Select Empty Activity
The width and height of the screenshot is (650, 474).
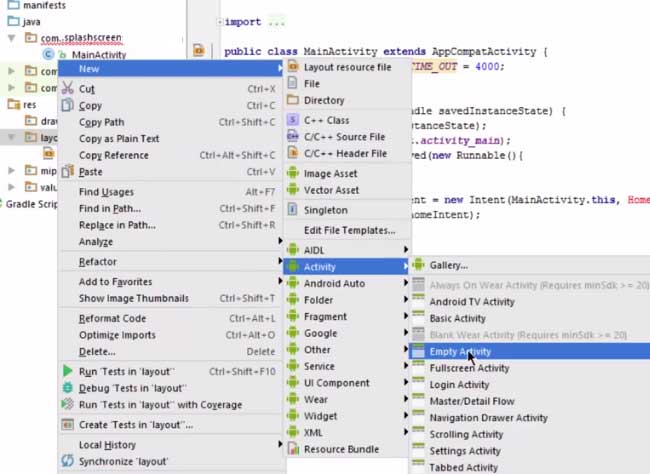529,351
